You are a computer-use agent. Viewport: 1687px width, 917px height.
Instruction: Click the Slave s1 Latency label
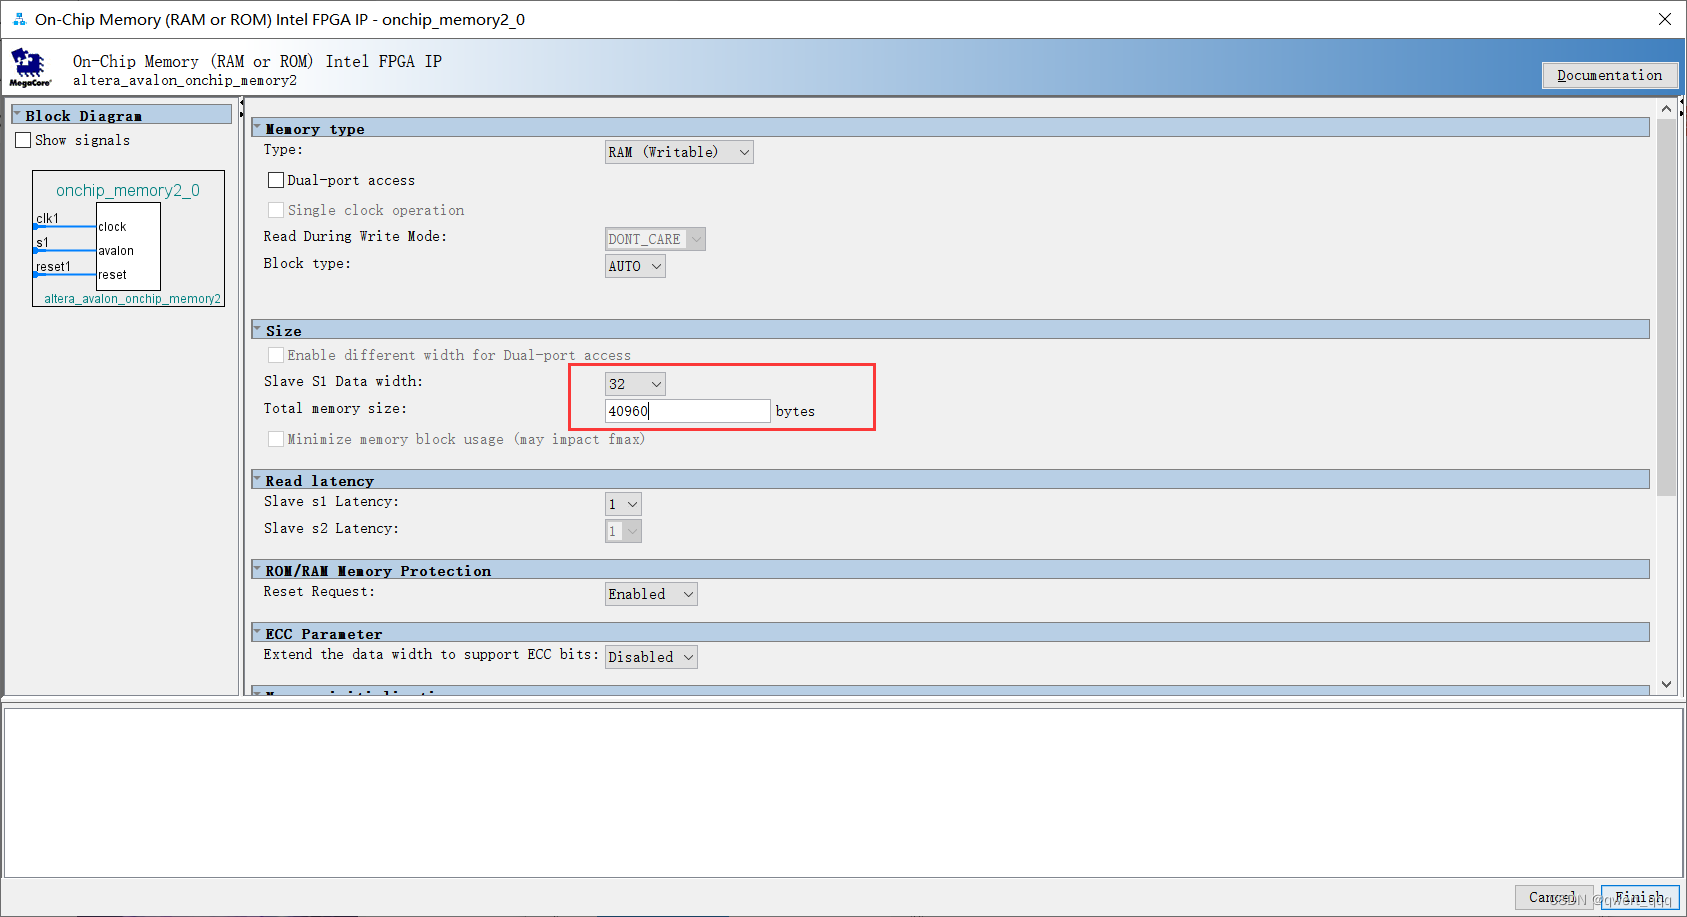point(331,501)
